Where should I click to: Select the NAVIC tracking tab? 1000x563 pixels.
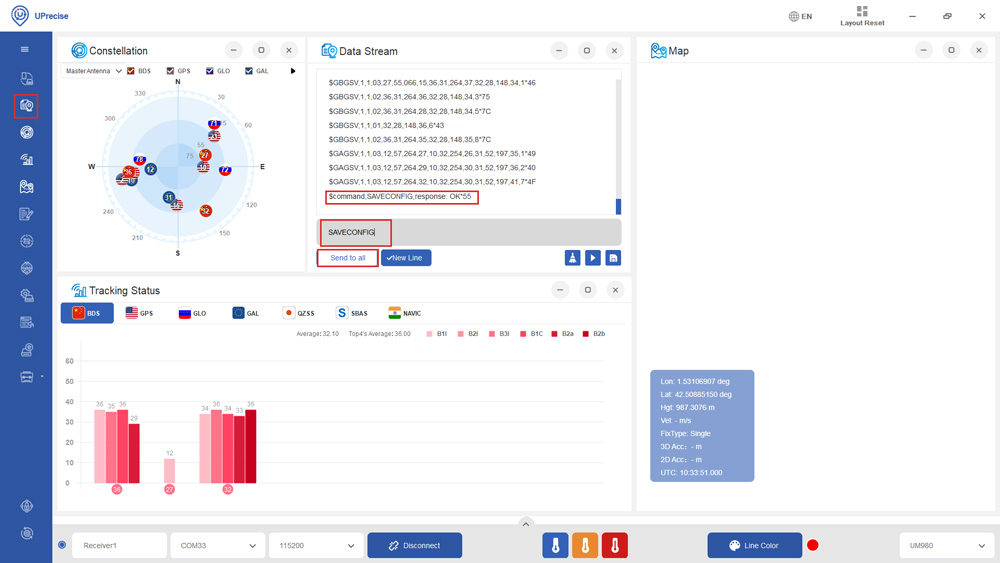click(x=404, y=313)
